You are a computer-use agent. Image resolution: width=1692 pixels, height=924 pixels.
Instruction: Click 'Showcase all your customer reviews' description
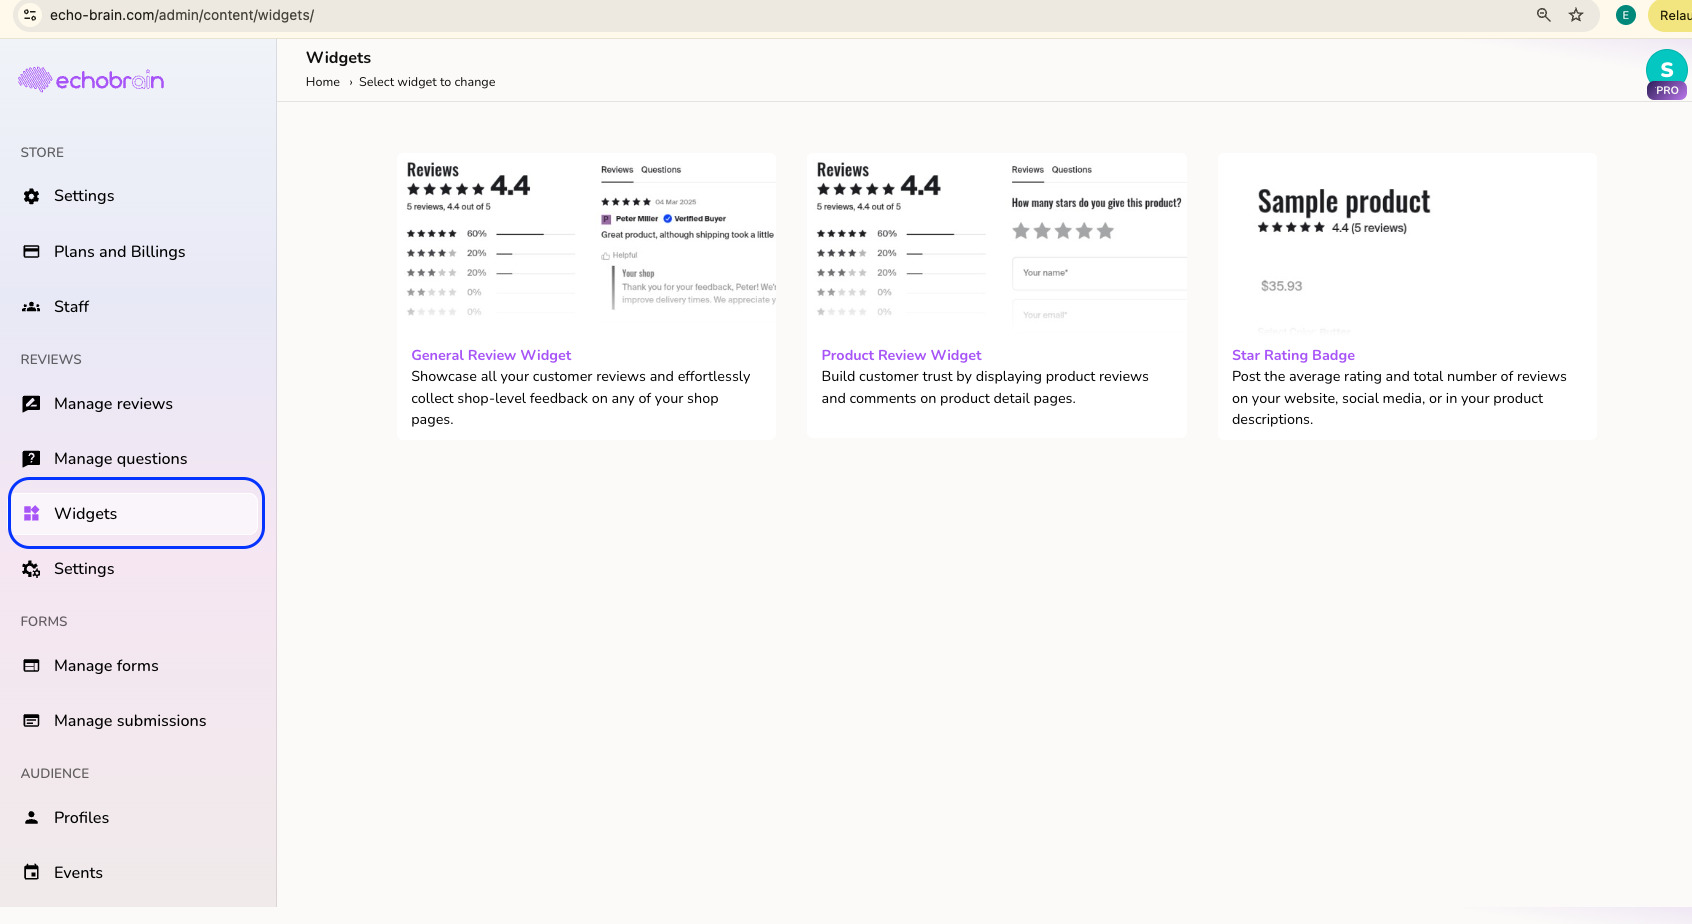coord(581,398)
